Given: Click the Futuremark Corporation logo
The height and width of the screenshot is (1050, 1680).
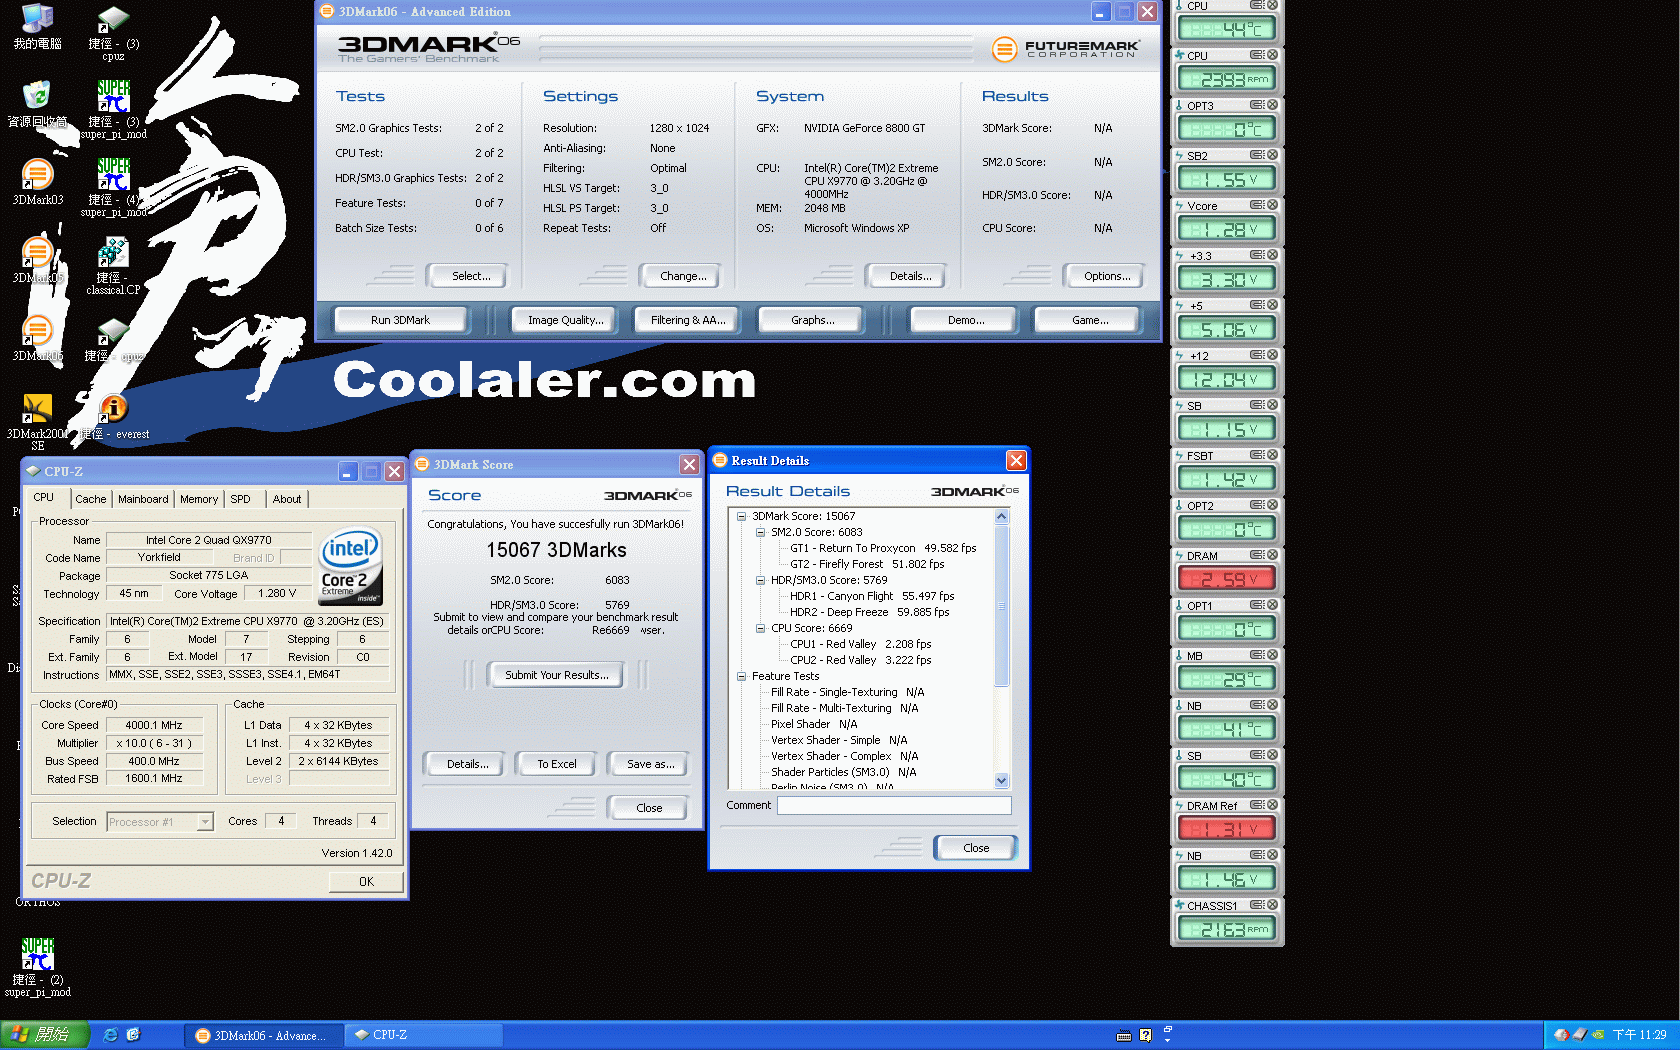Looking at the screenshot, I should click(1064, 48).
